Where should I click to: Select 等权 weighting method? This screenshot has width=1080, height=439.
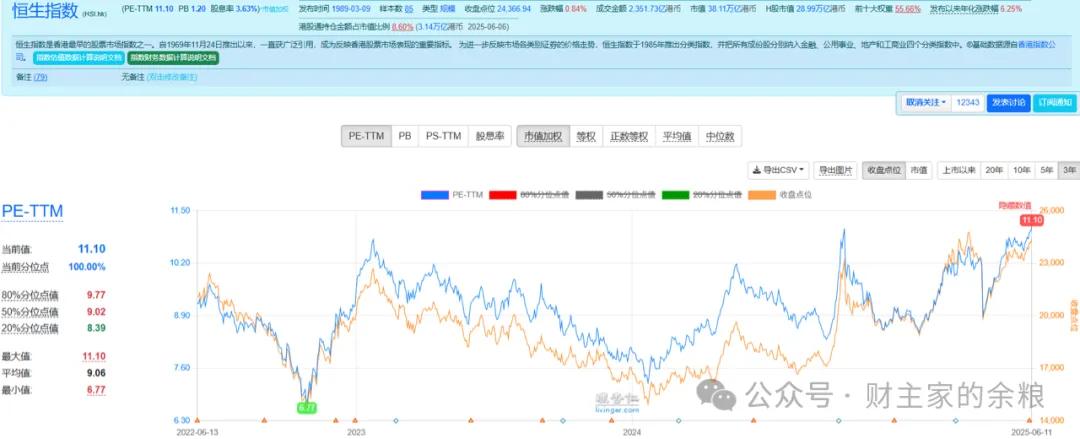[x=586, y=136]
